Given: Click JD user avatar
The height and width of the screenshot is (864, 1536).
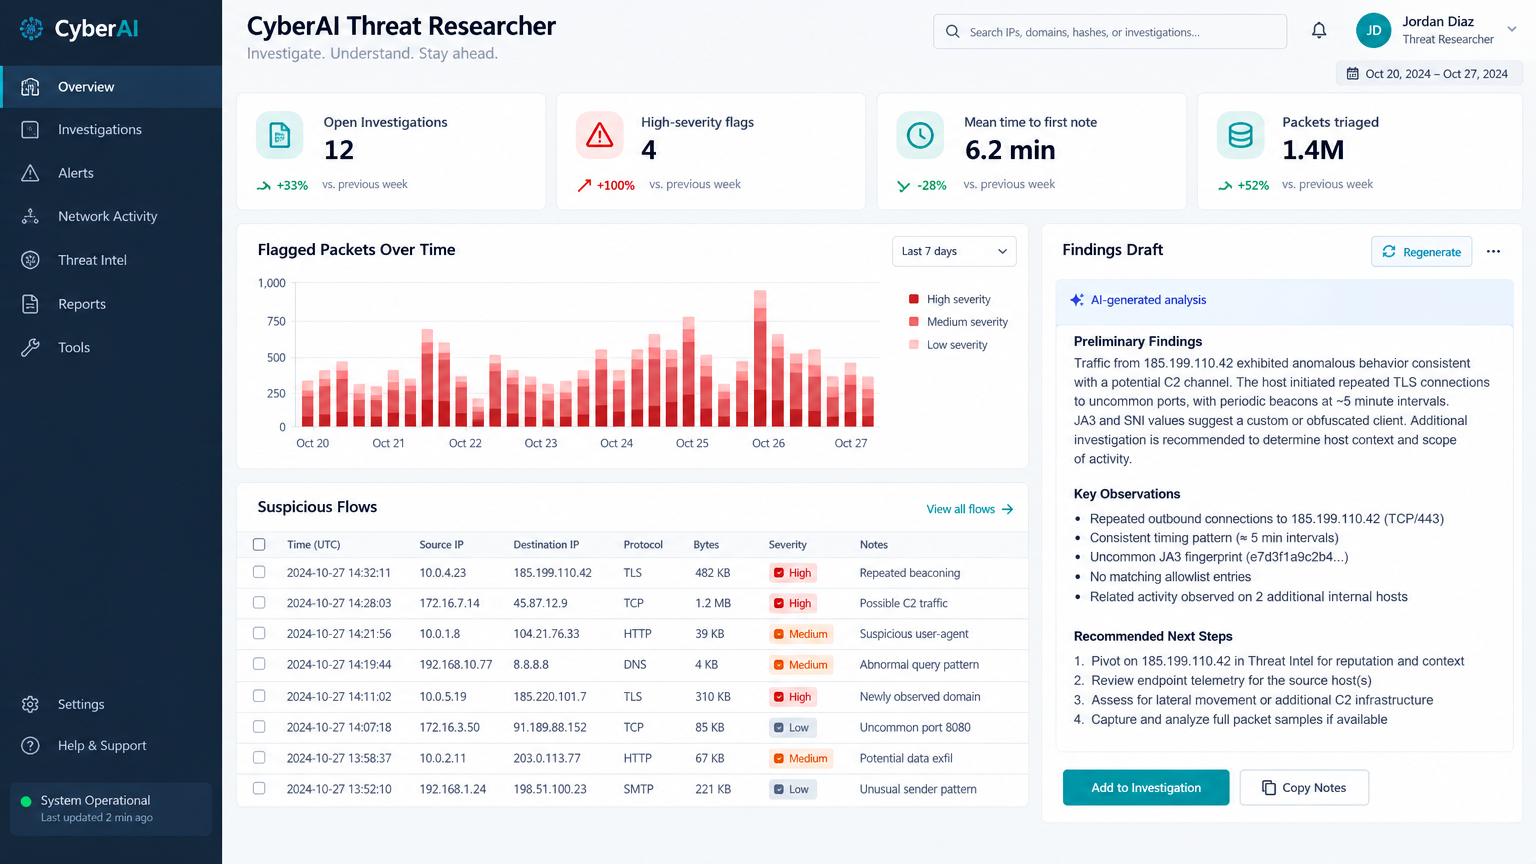Looking at the screenshot, I should point(1374,31).
